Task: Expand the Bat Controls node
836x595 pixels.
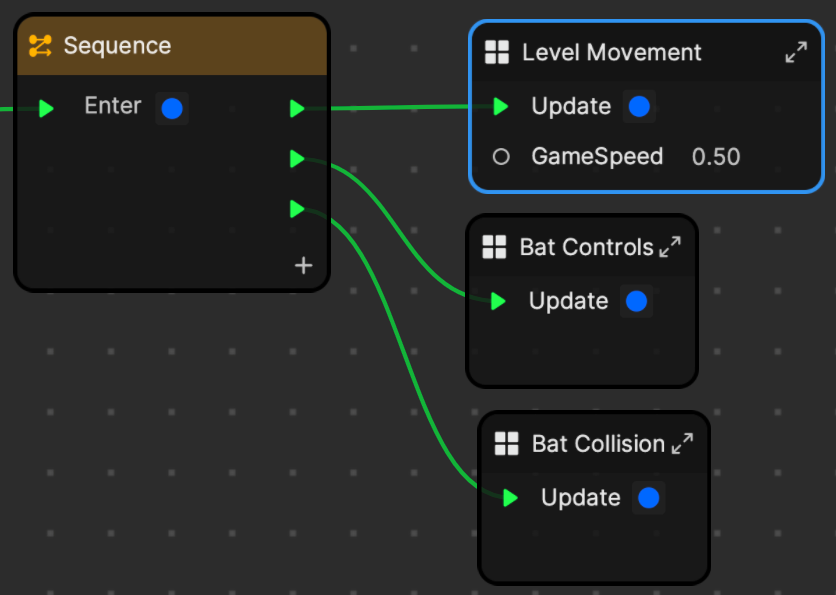Action: [x=670, y=247]
